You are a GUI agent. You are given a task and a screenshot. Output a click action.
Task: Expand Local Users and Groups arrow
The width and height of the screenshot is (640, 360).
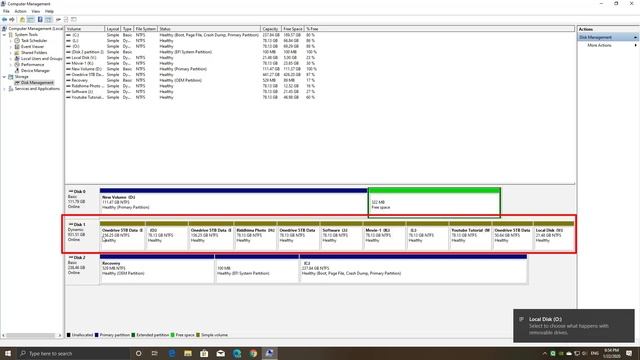(x=11, y=59)
